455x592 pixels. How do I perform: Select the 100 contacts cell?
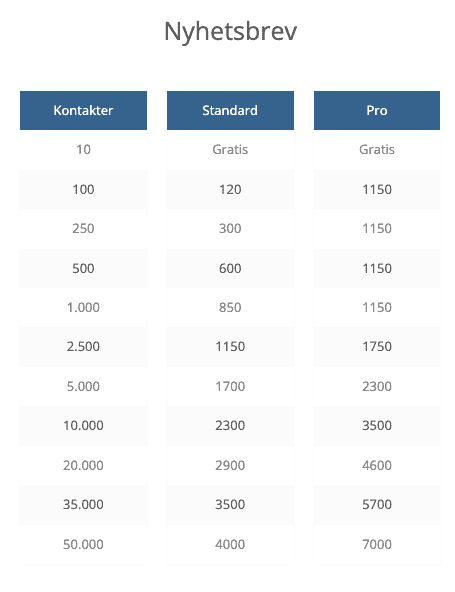[x=83, y=189]
